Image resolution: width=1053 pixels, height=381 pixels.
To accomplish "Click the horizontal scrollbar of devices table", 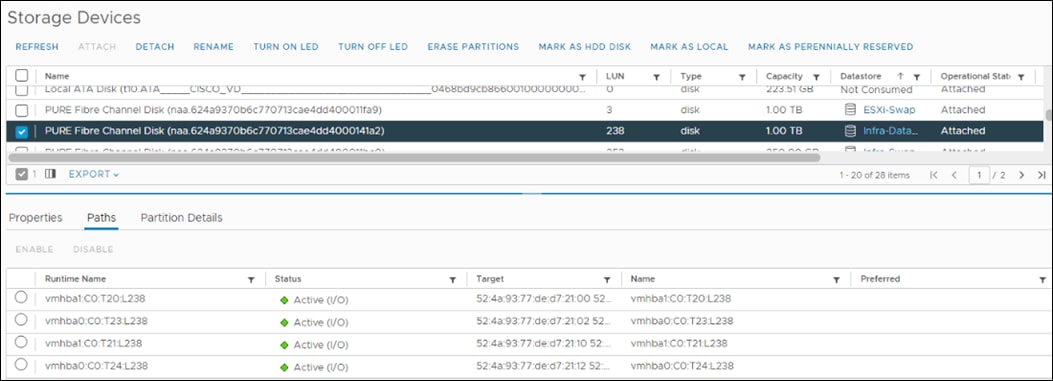I will coord(414,158).
